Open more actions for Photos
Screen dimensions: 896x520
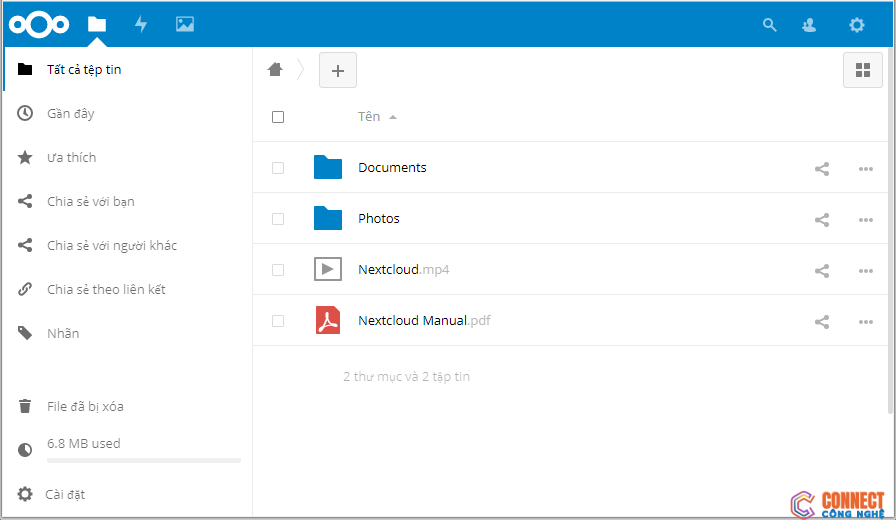(x=866, y=219)
